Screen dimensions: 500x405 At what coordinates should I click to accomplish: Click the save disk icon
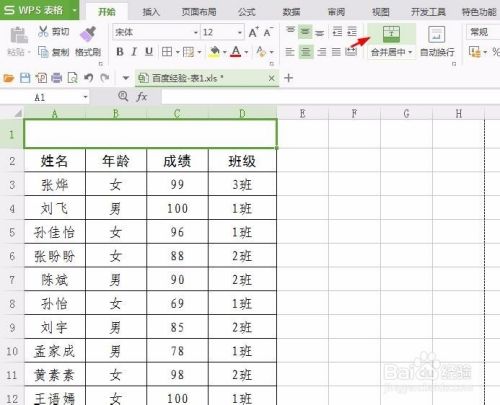[25, 78]
